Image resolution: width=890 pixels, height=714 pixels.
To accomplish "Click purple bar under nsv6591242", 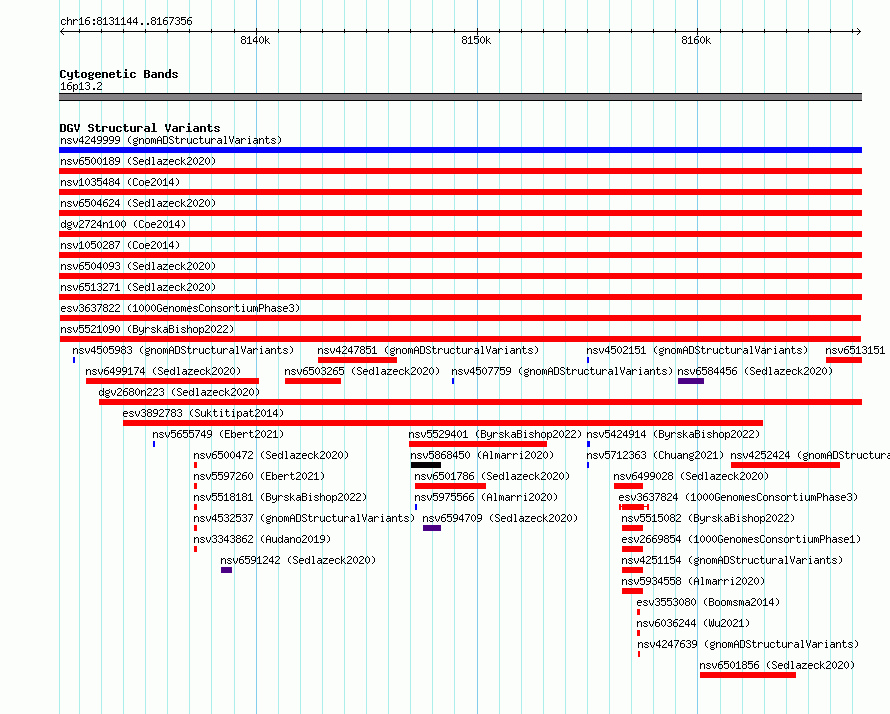I will [x=226, y=570].
